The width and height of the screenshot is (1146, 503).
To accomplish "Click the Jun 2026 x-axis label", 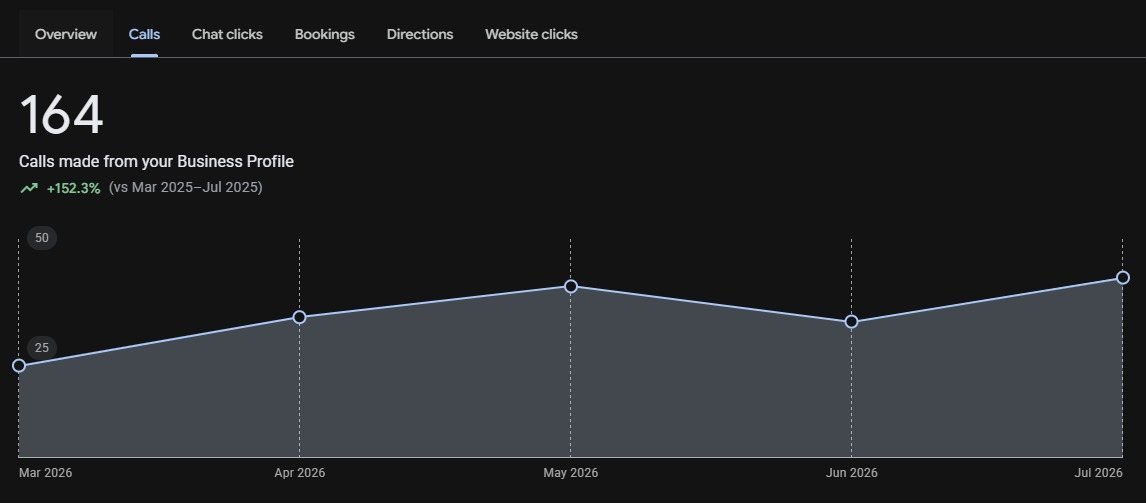I will click(x=851, y=473).
